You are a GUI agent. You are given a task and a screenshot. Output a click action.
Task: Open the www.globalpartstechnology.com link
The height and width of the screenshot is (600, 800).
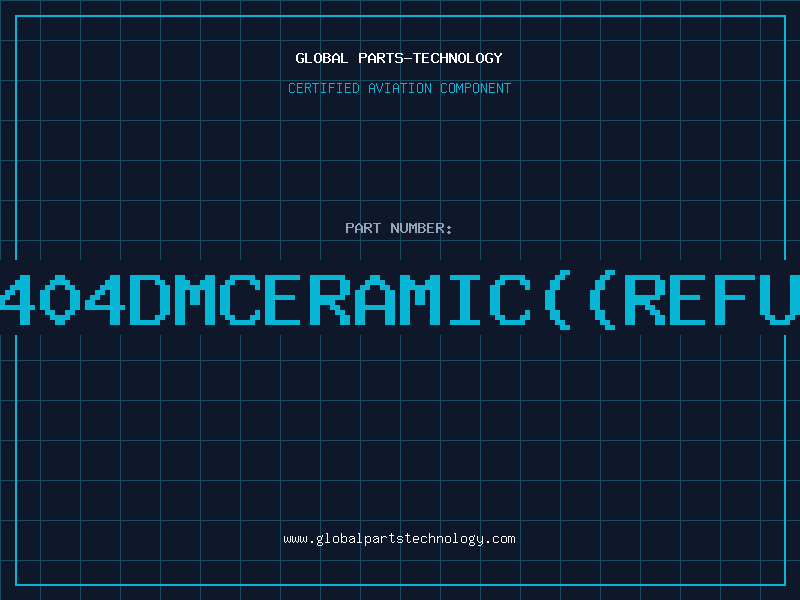(399, 539)
